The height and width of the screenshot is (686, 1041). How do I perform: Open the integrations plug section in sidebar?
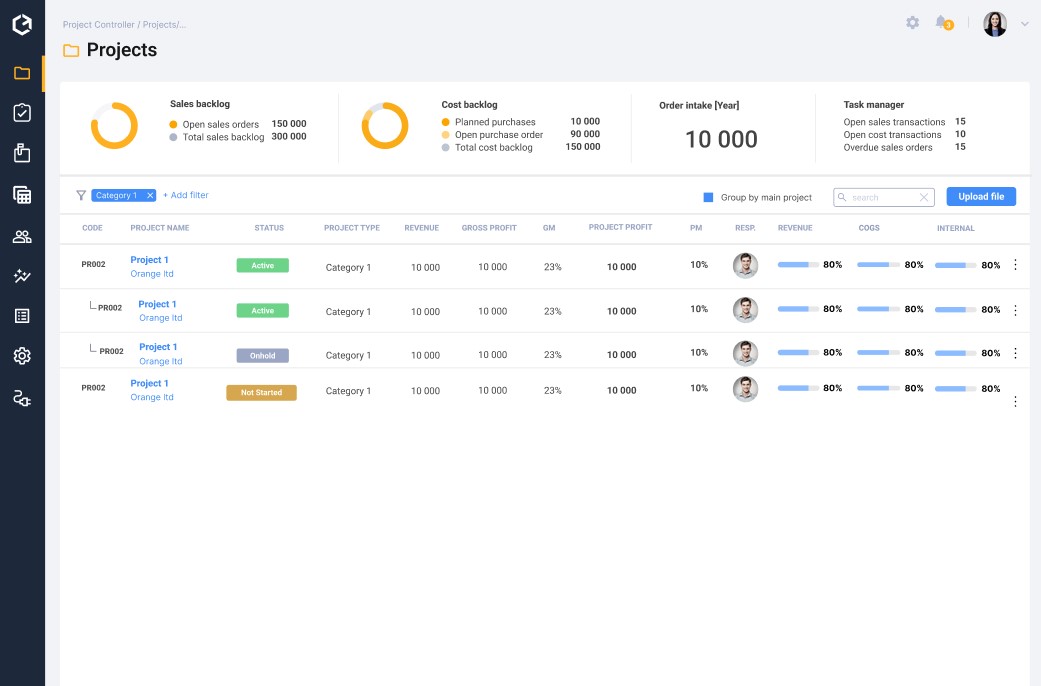point(22,397)
